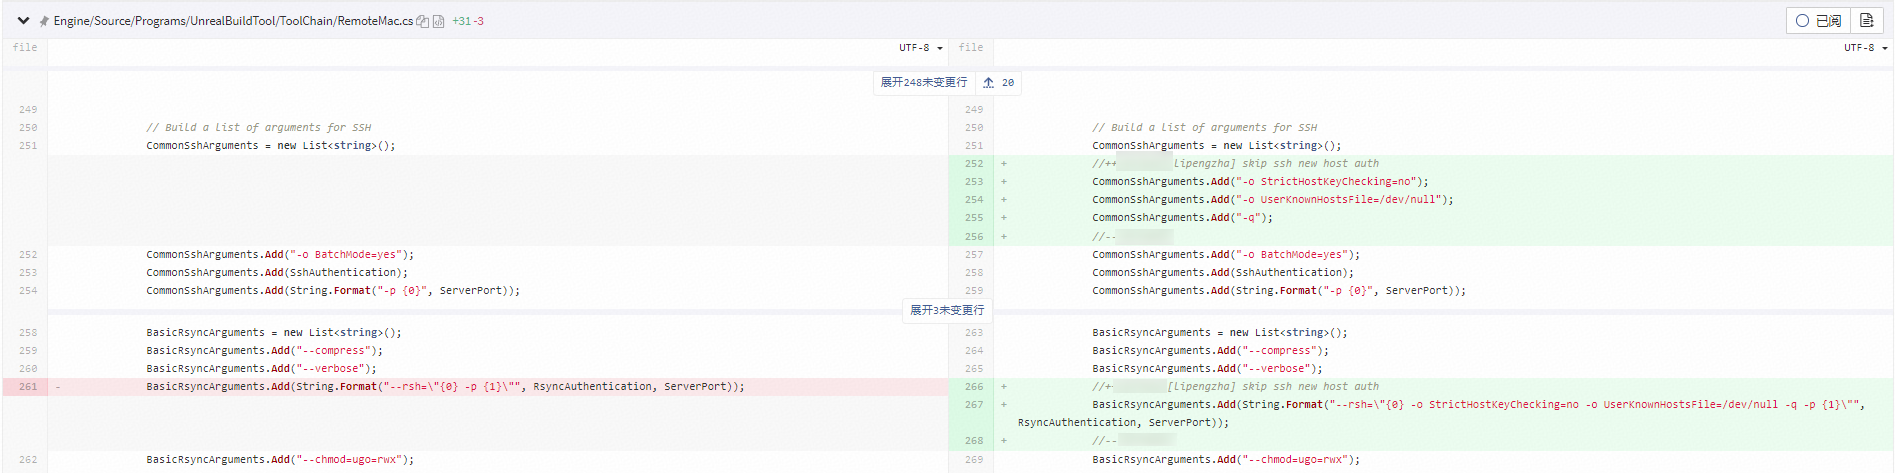Collapse the RemoteMac.cs file diff
Viewport: 1895px width, 473px height.
(23, 20)
